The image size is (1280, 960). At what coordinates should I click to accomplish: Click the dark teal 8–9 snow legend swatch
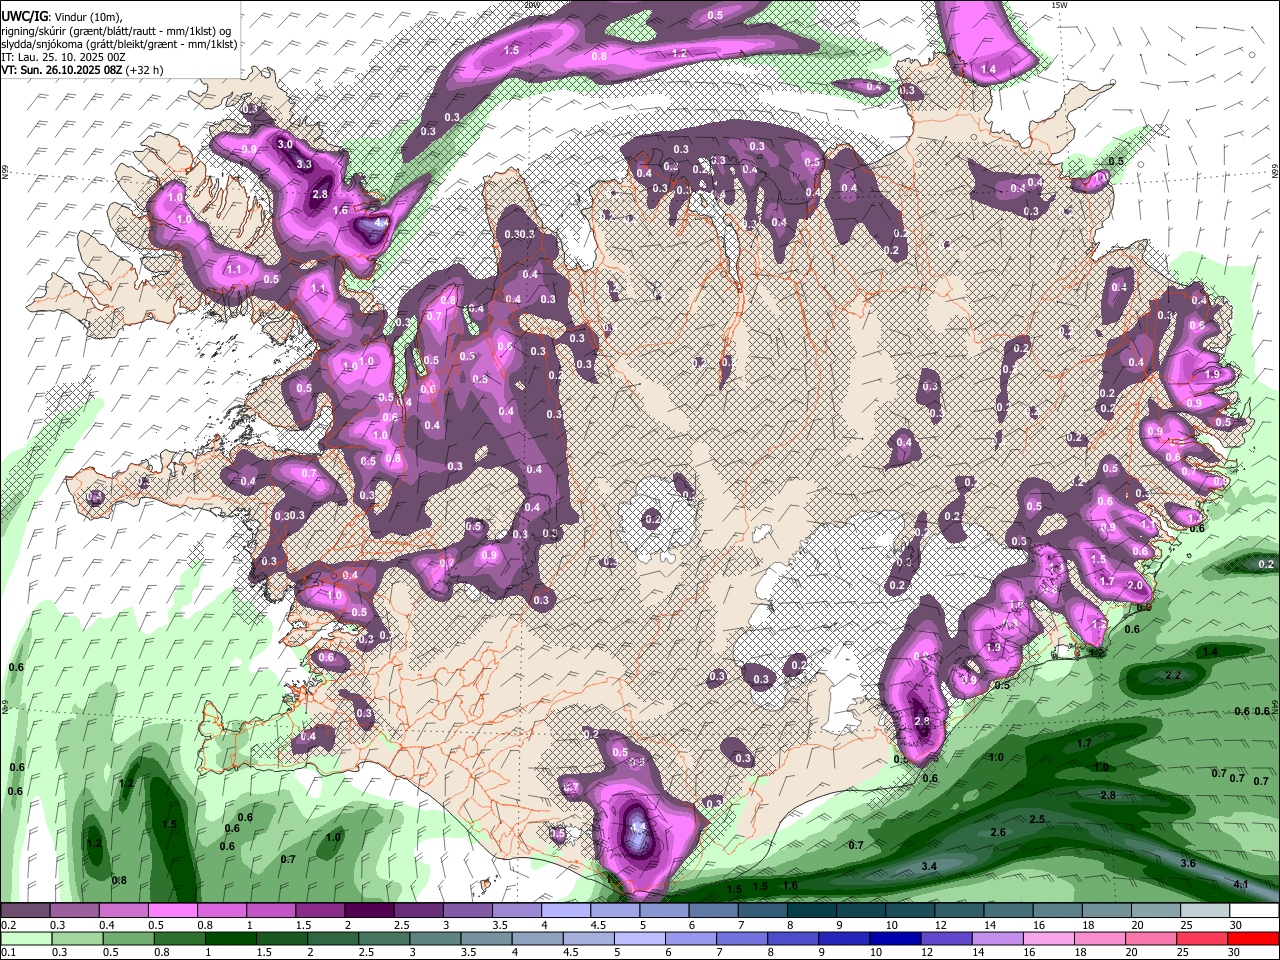(811, 911)
